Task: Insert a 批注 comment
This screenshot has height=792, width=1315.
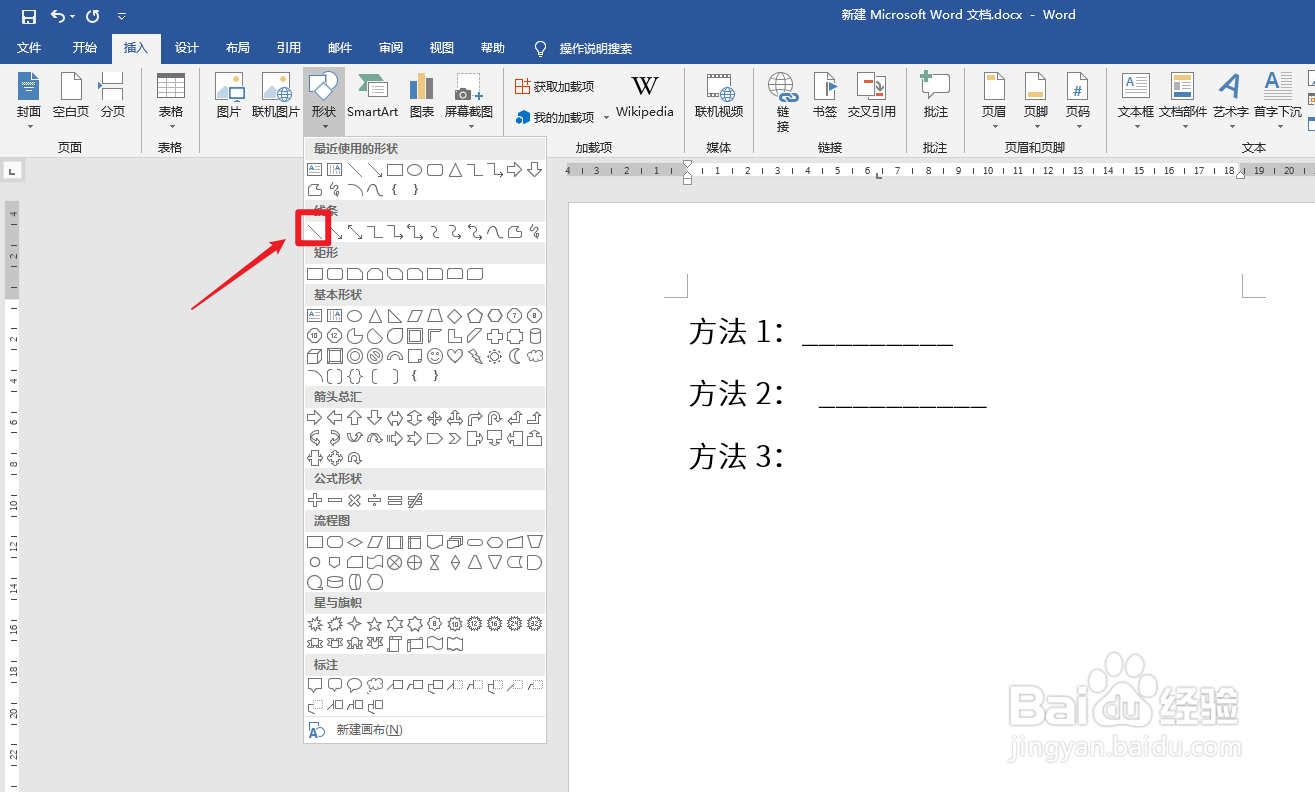Action: [935, 96]
